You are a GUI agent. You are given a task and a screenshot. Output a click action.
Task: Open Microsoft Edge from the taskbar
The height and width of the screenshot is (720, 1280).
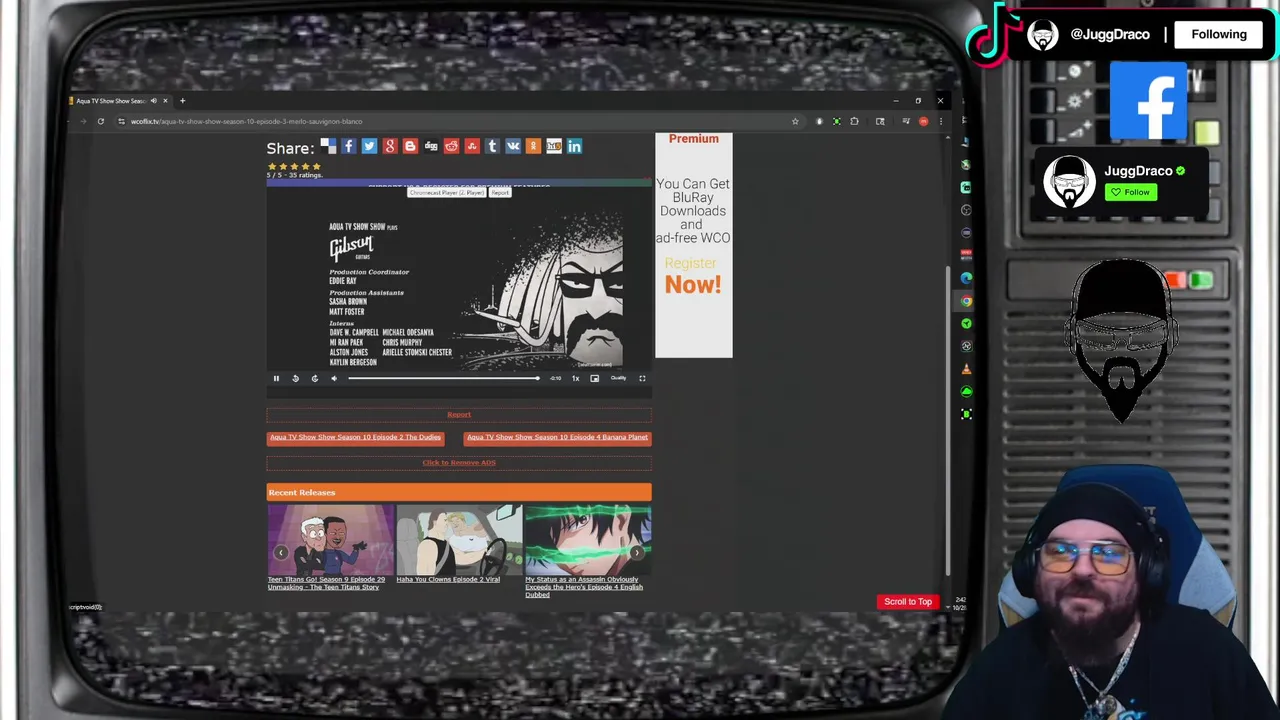click(x=966, y=278)
